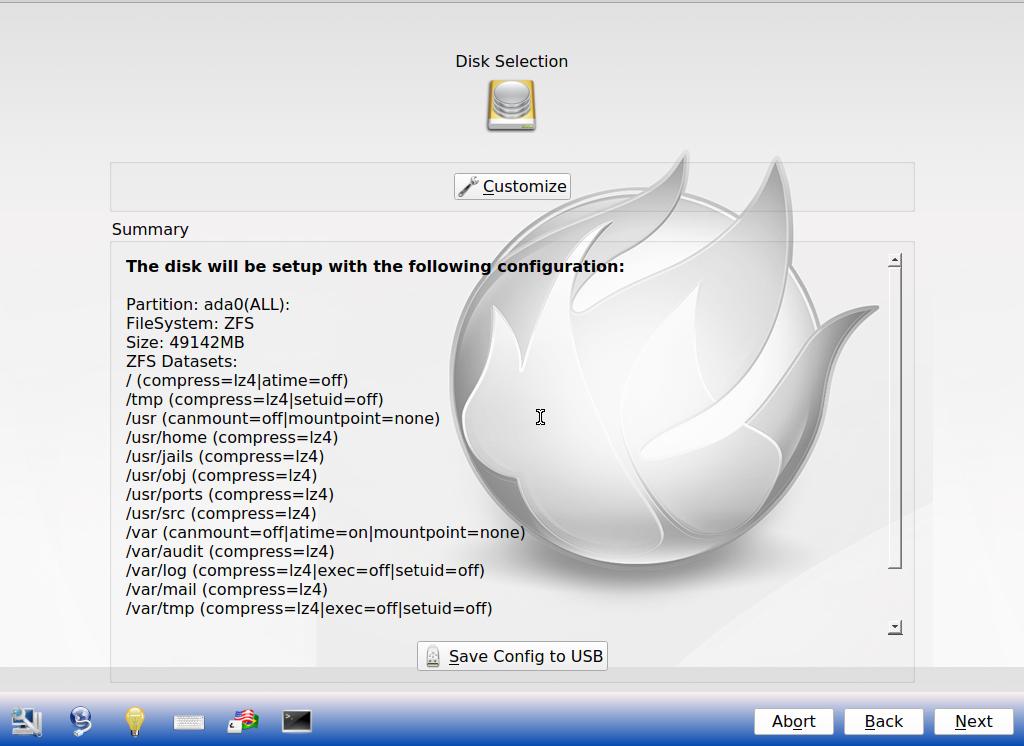Click the Customize button

click(512, 186)
